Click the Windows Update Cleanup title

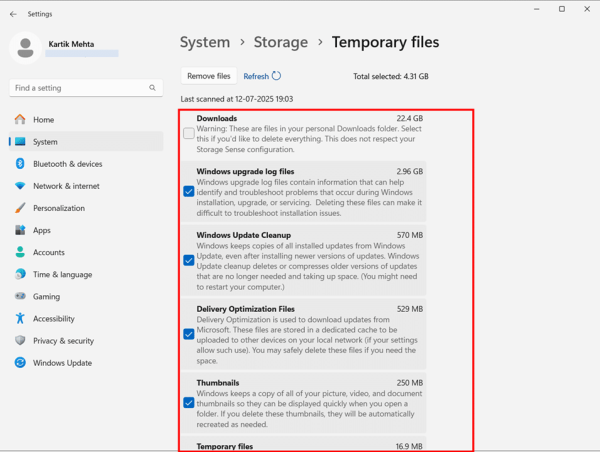[243, 235]
